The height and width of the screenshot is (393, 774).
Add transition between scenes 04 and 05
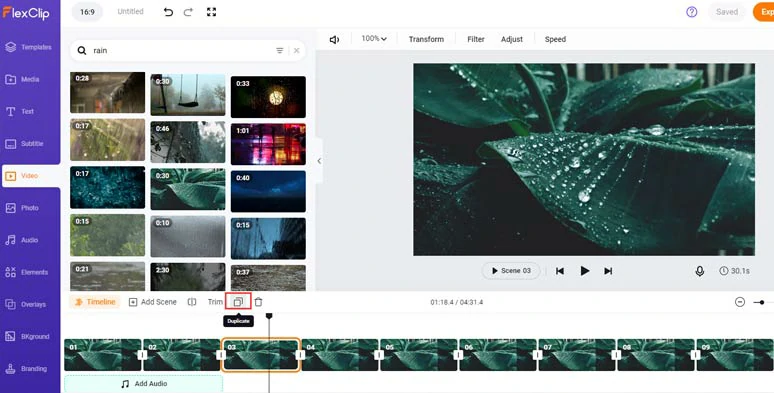(x=379, y=354)
